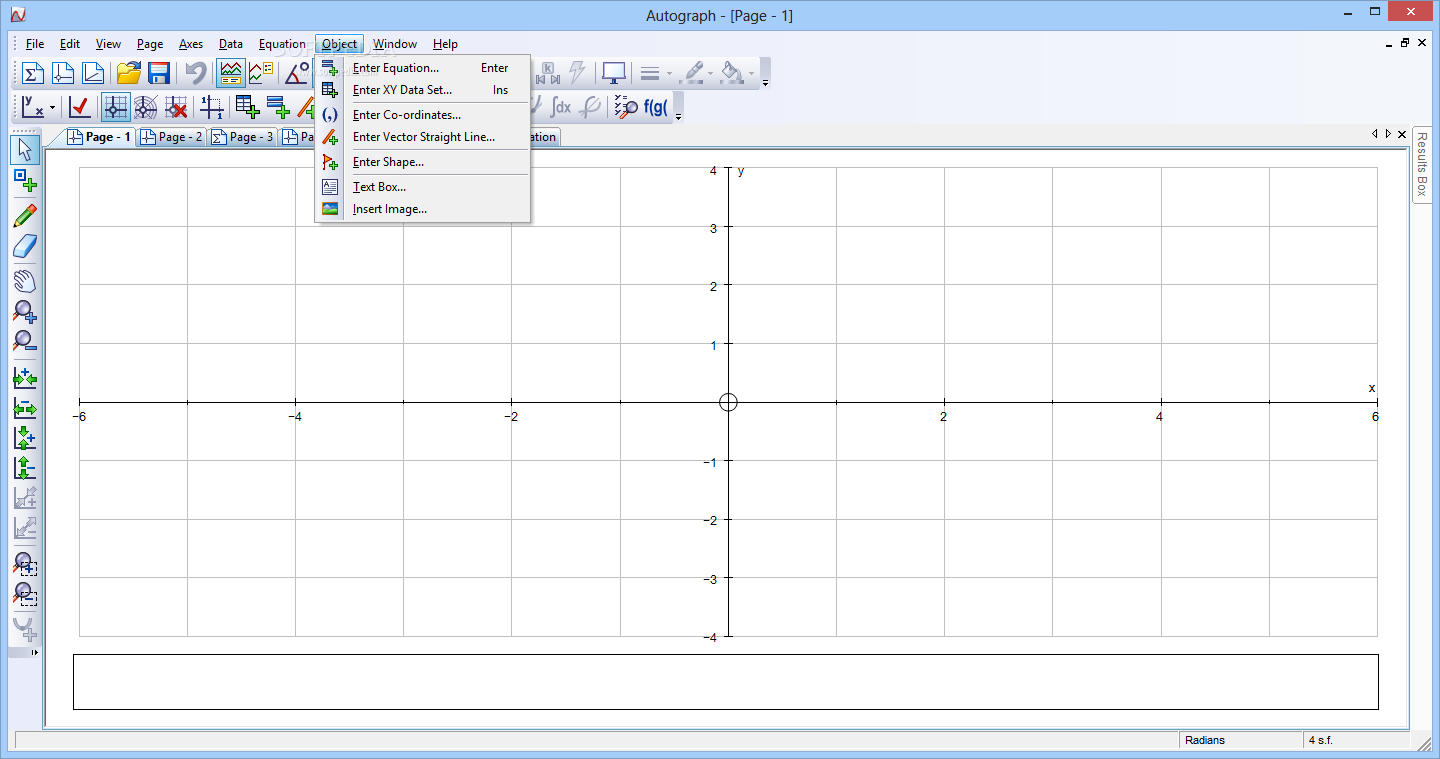
Task: Toggle the graph key icon
Action: point(261,73)
